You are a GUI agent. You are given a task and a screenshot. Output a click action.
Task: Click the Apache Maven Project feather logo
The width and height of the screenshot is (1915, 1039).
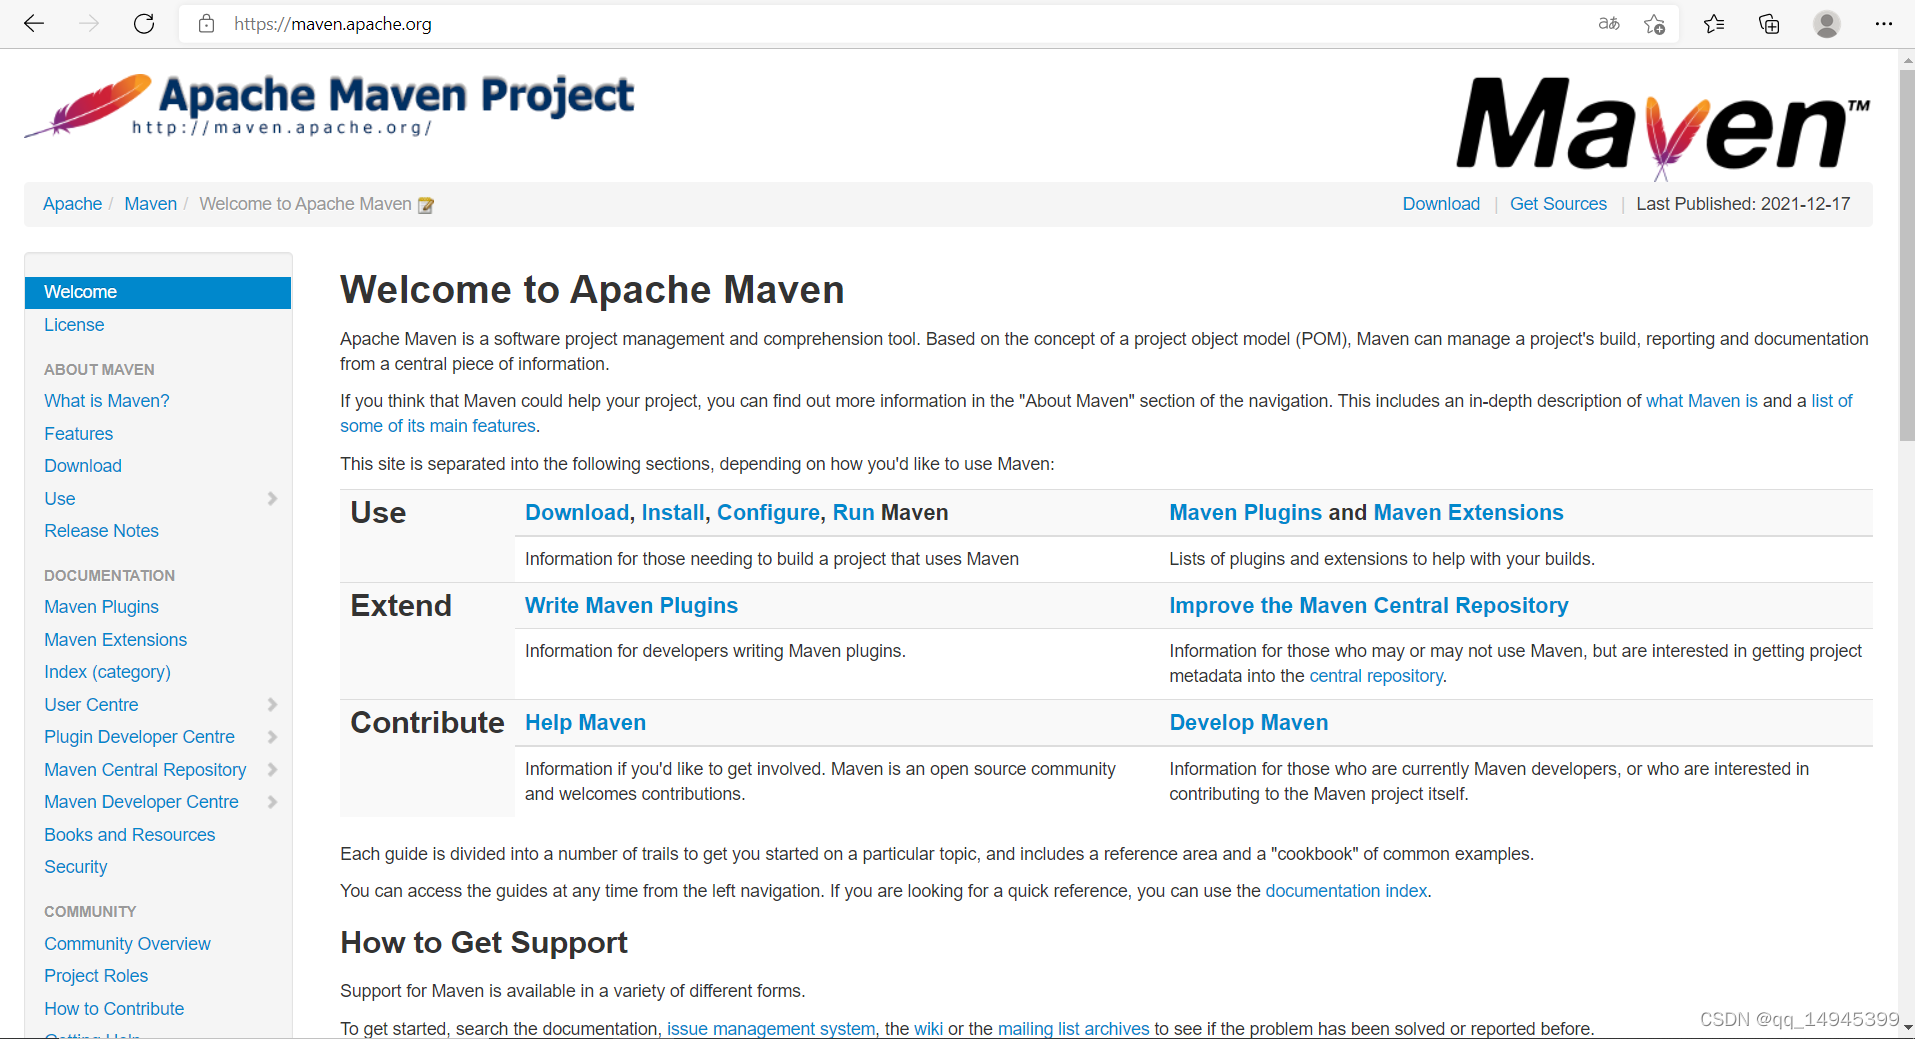(329, 105)
